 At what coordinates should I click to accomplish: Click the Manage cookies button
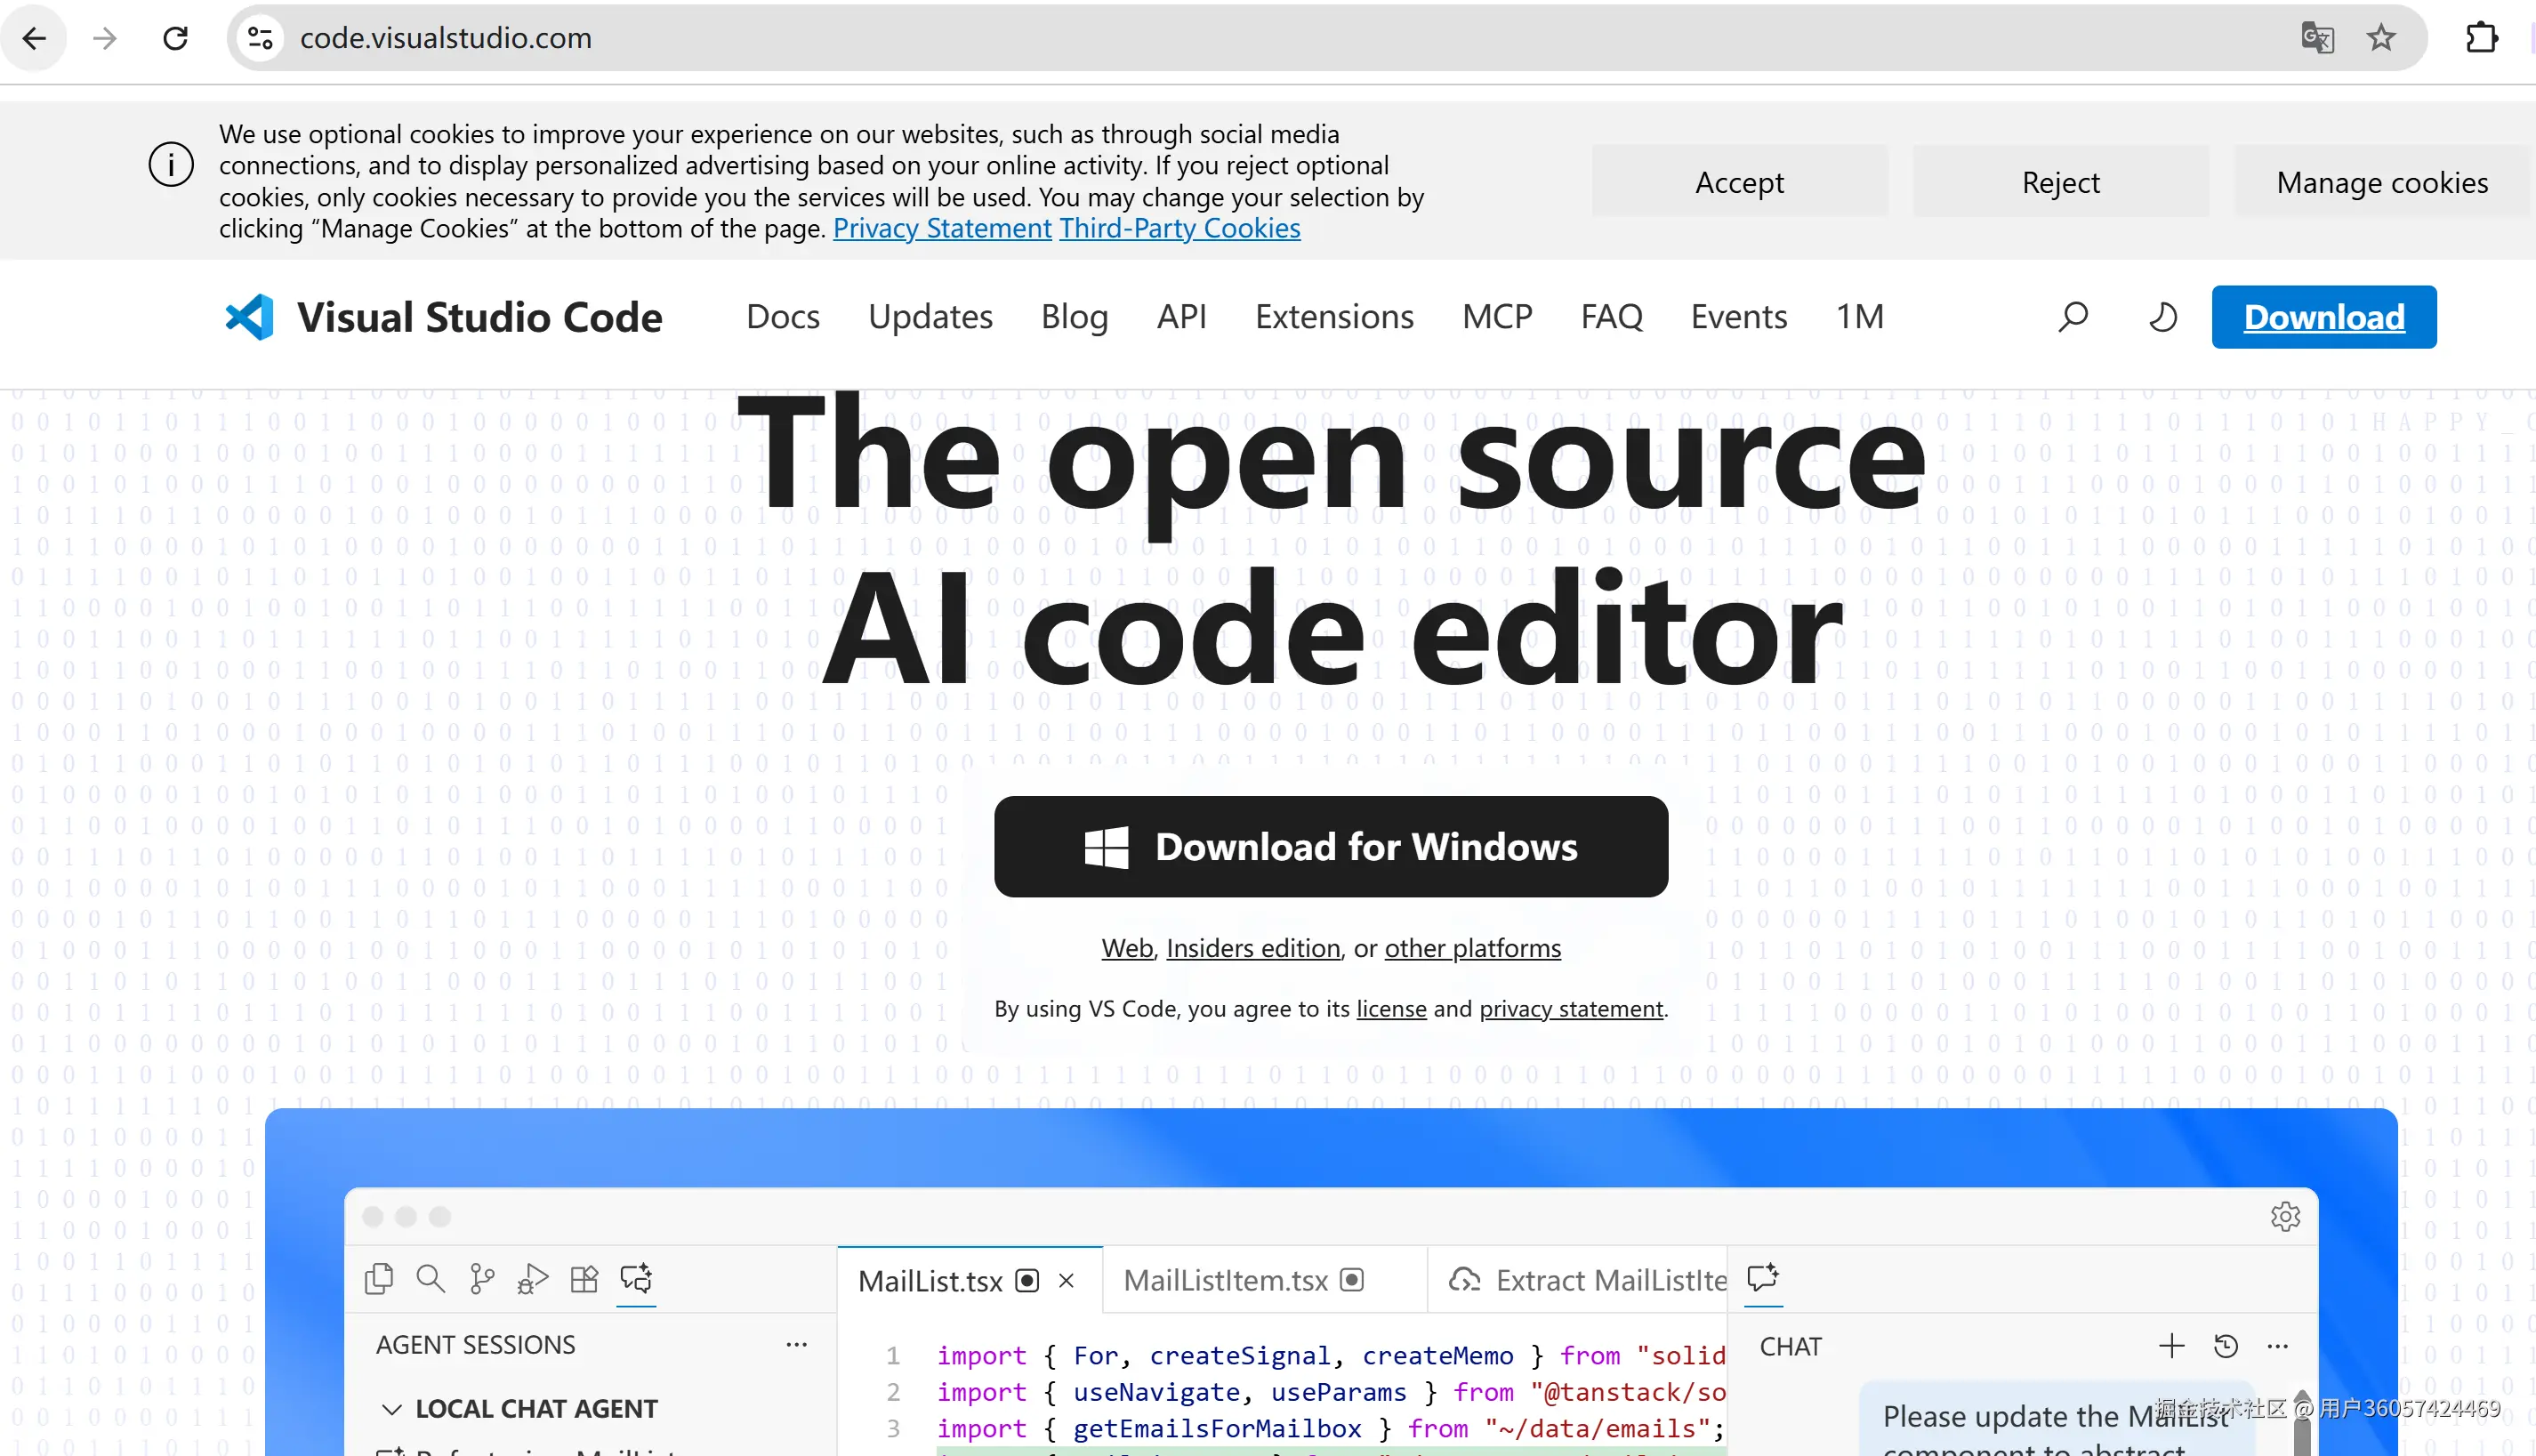pyautogui.click(x=2382, y=182)
